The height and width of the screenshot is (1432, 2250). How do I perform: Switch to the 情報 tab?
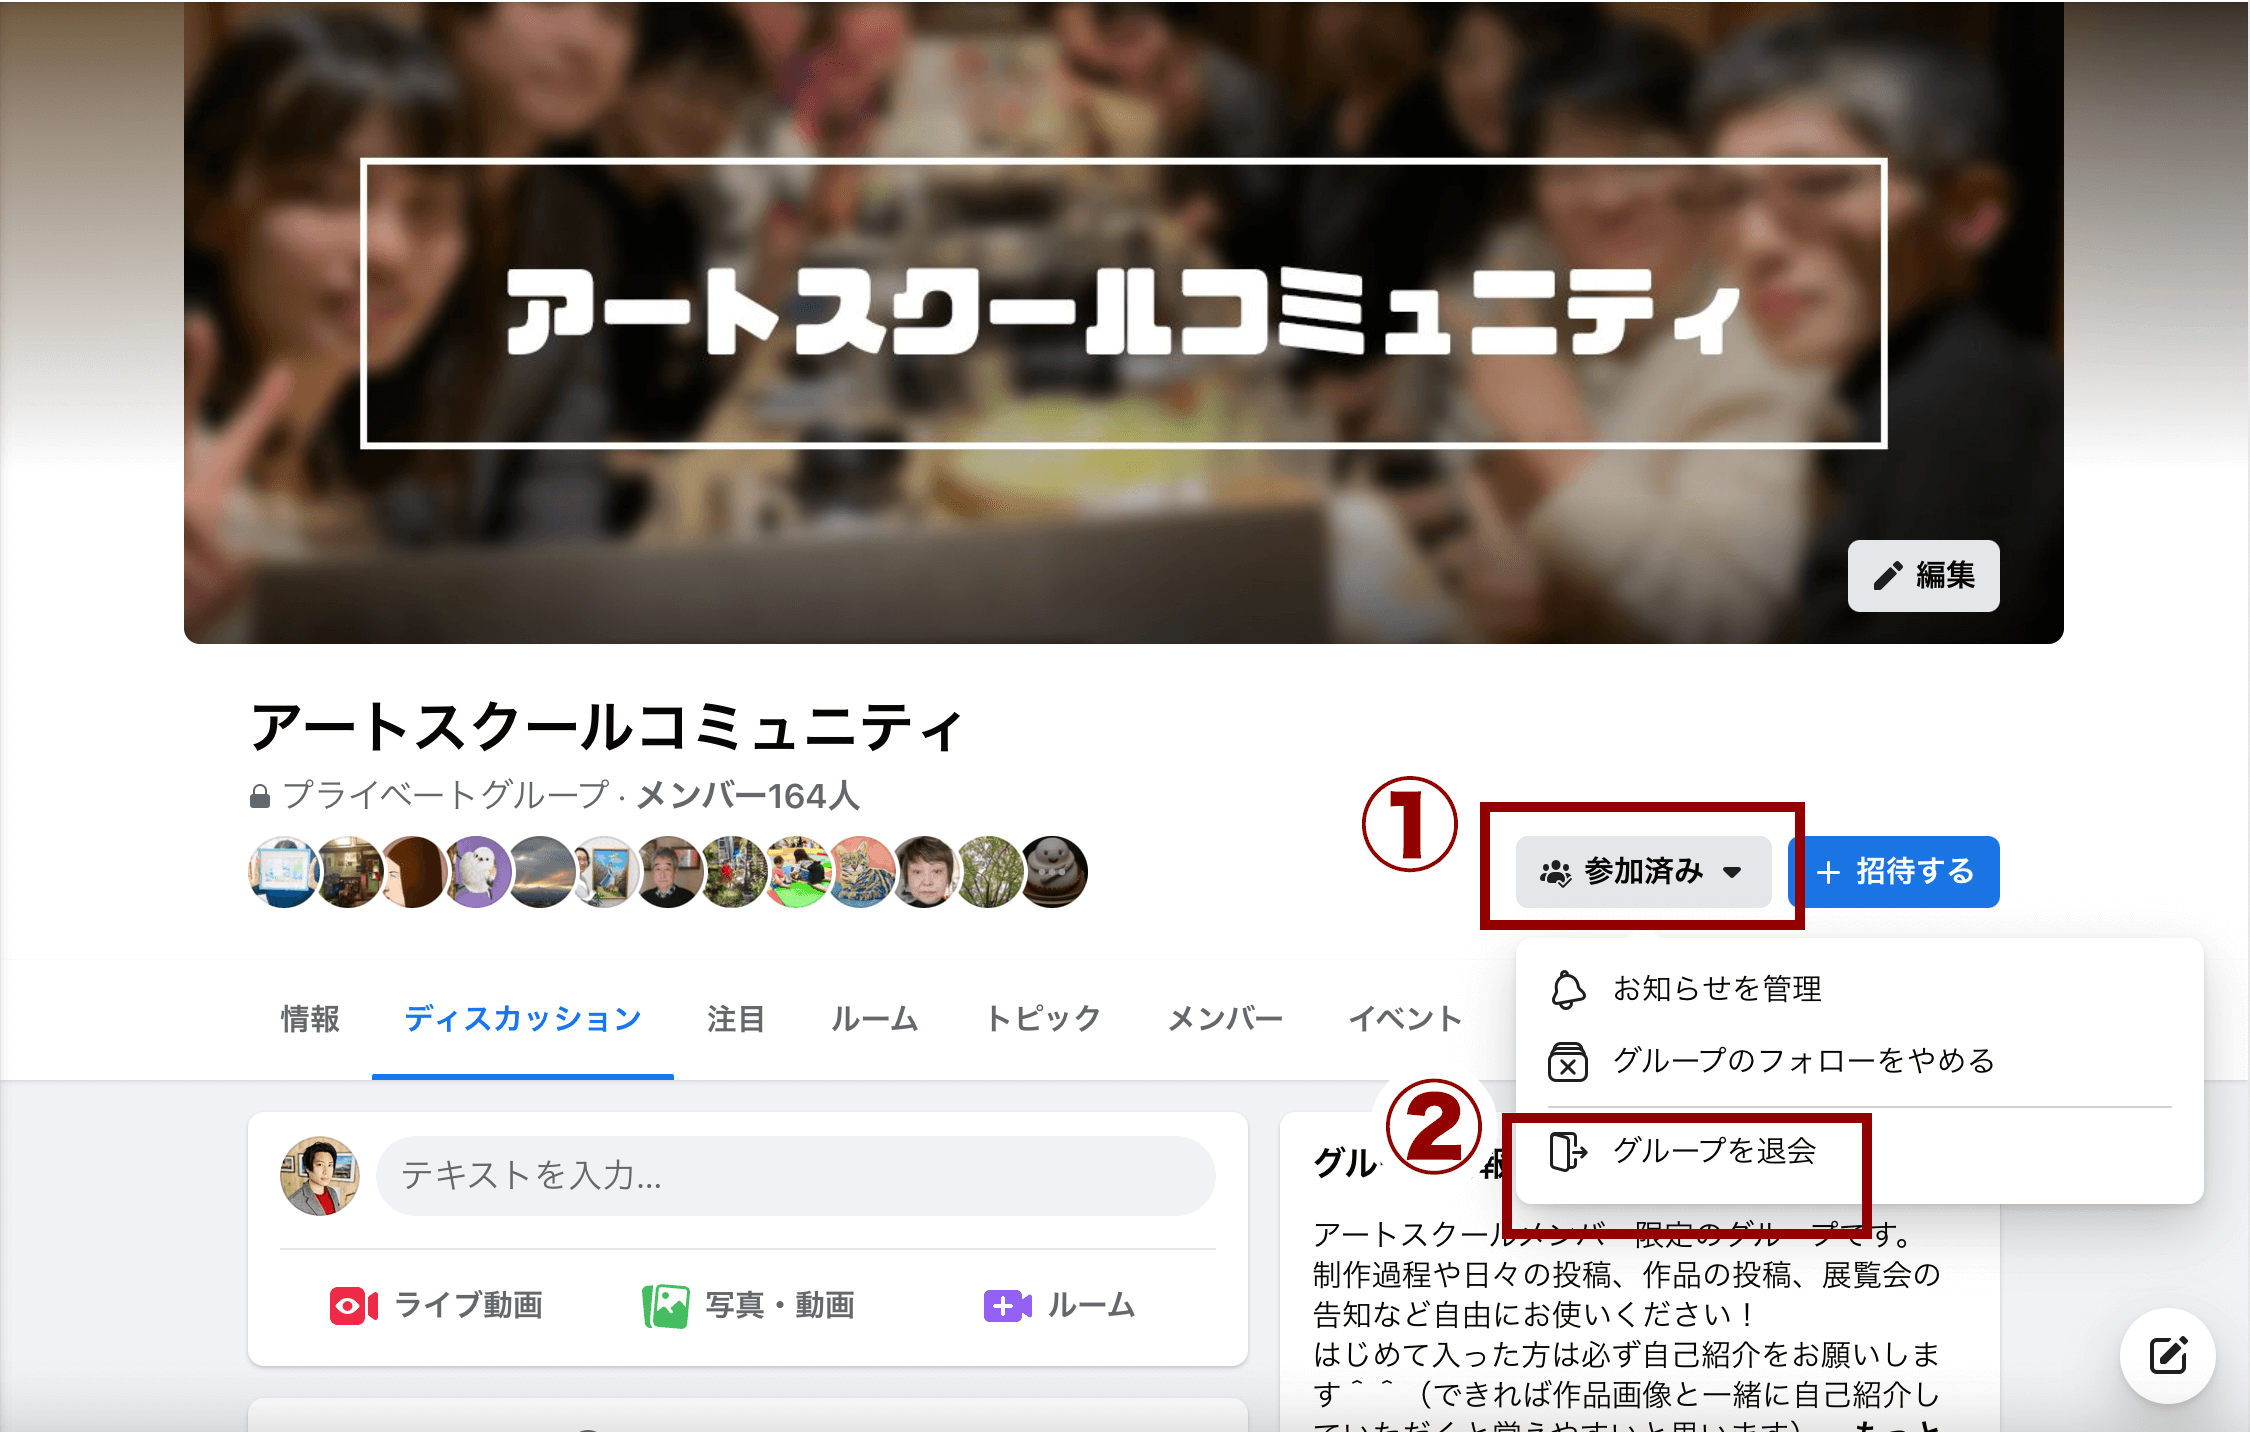[x=310, y=1019]
